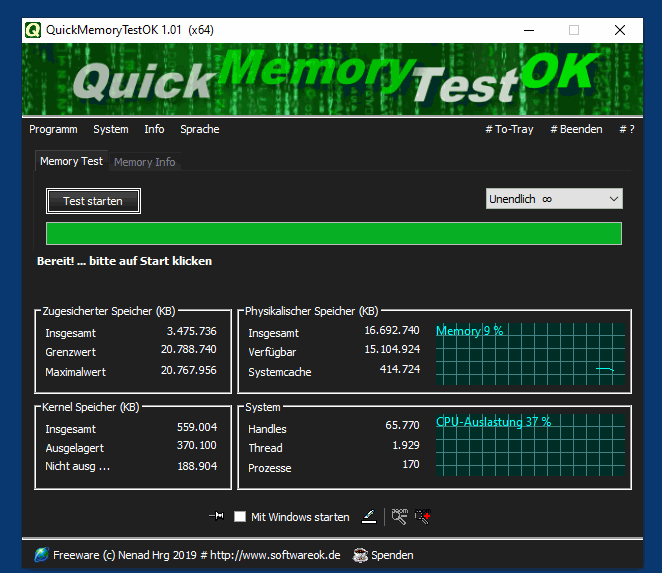
Task: Click the Grenzwert value 20.788.740
Action: [x=189, y=350]
